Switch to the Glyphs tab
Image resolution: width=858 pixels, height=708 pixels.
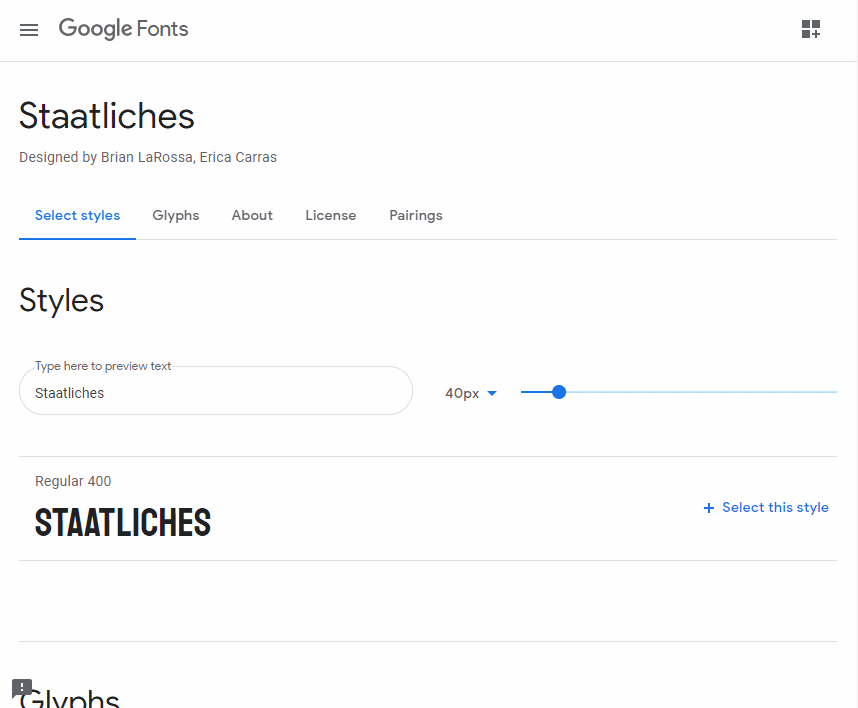pyautogui.click(x=176, y=216)
